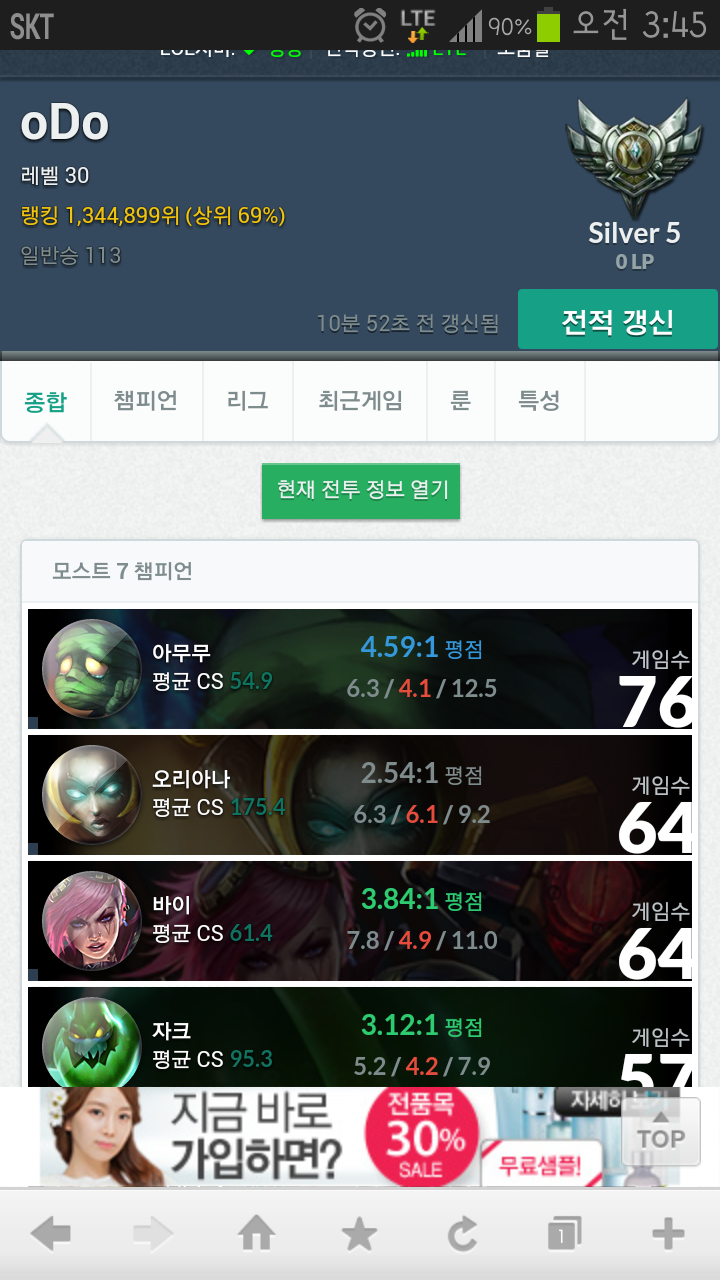Tap 전적 갱신 refresh stats button
The height and width of the screenshot is (1280, 720).
point(617,320)
